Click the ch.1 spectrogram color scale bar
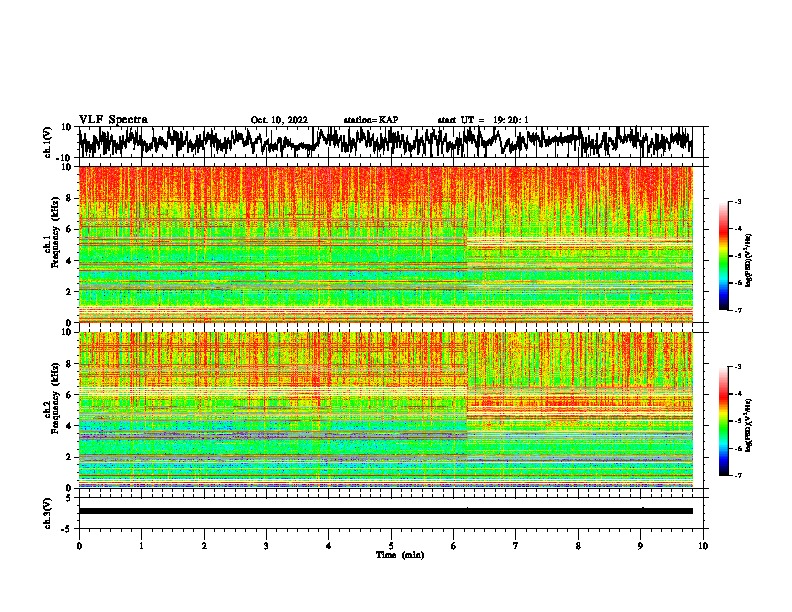 (x=723, y=256)
